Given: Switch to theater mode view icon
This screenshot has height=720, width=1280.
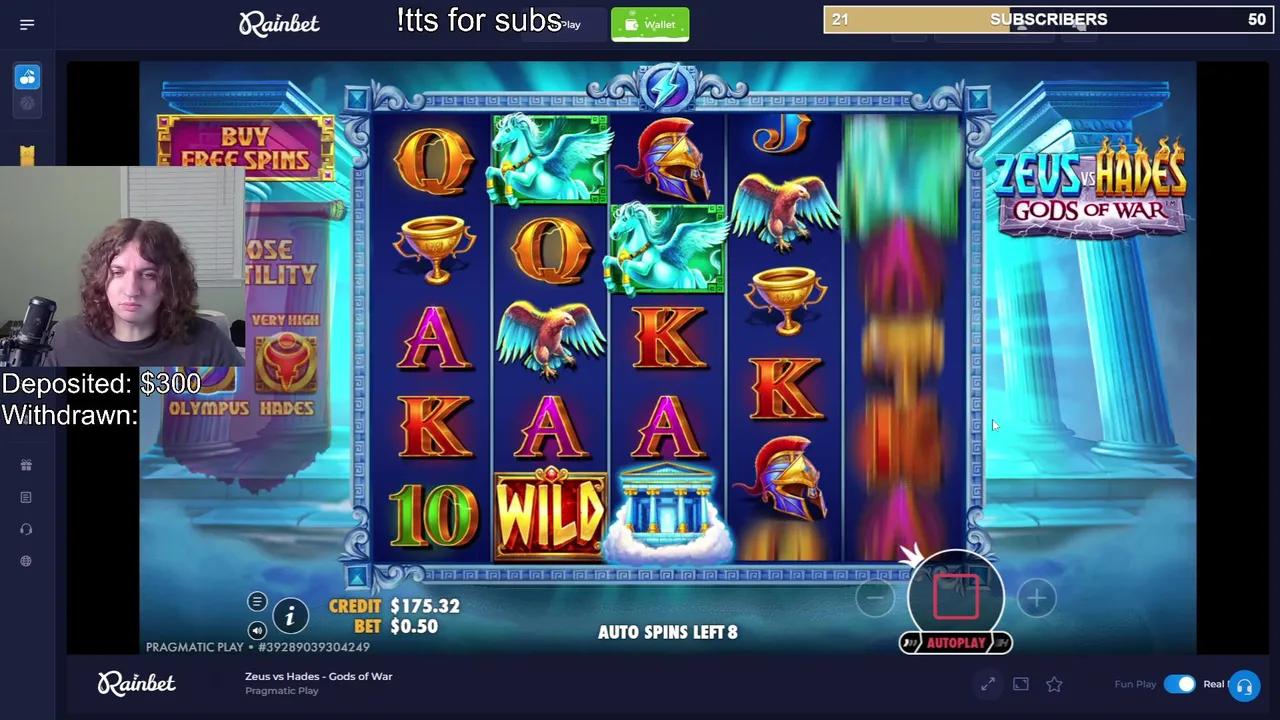Looking at the screenshot, I should point(1021,684).
